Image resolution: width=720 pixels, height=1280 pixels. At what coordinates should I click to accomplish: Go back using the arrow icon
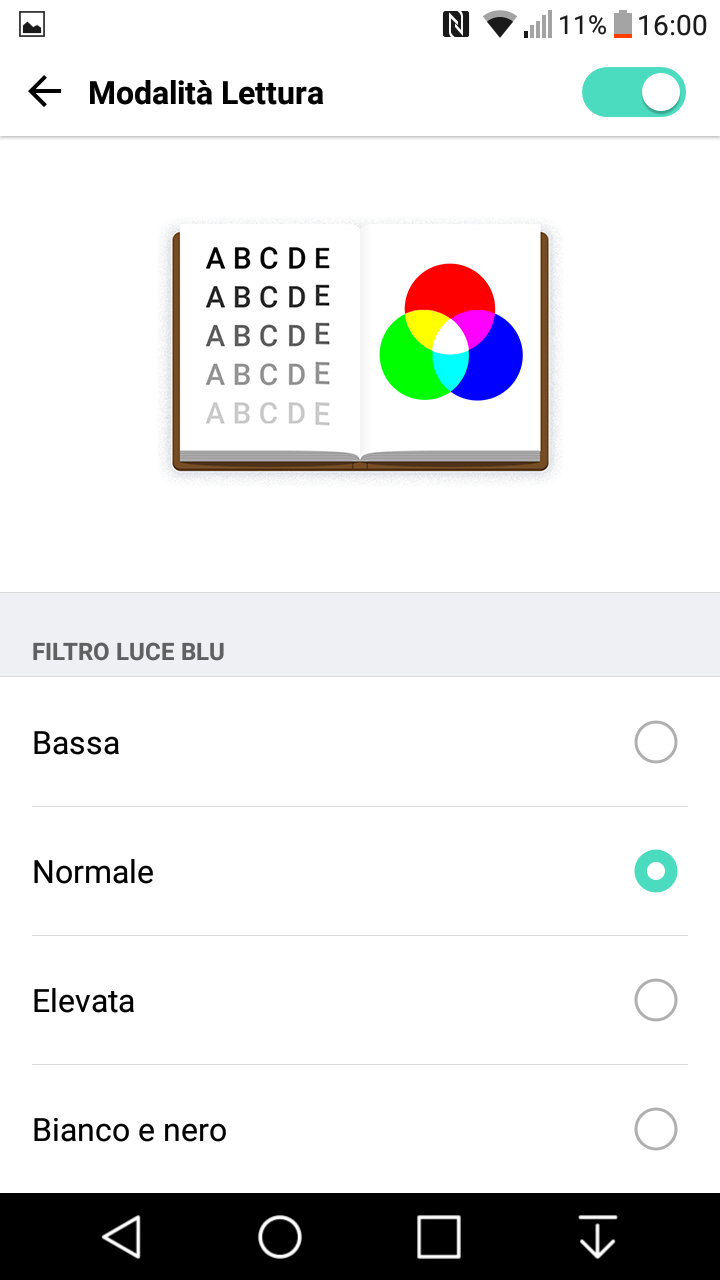point(45,93)
